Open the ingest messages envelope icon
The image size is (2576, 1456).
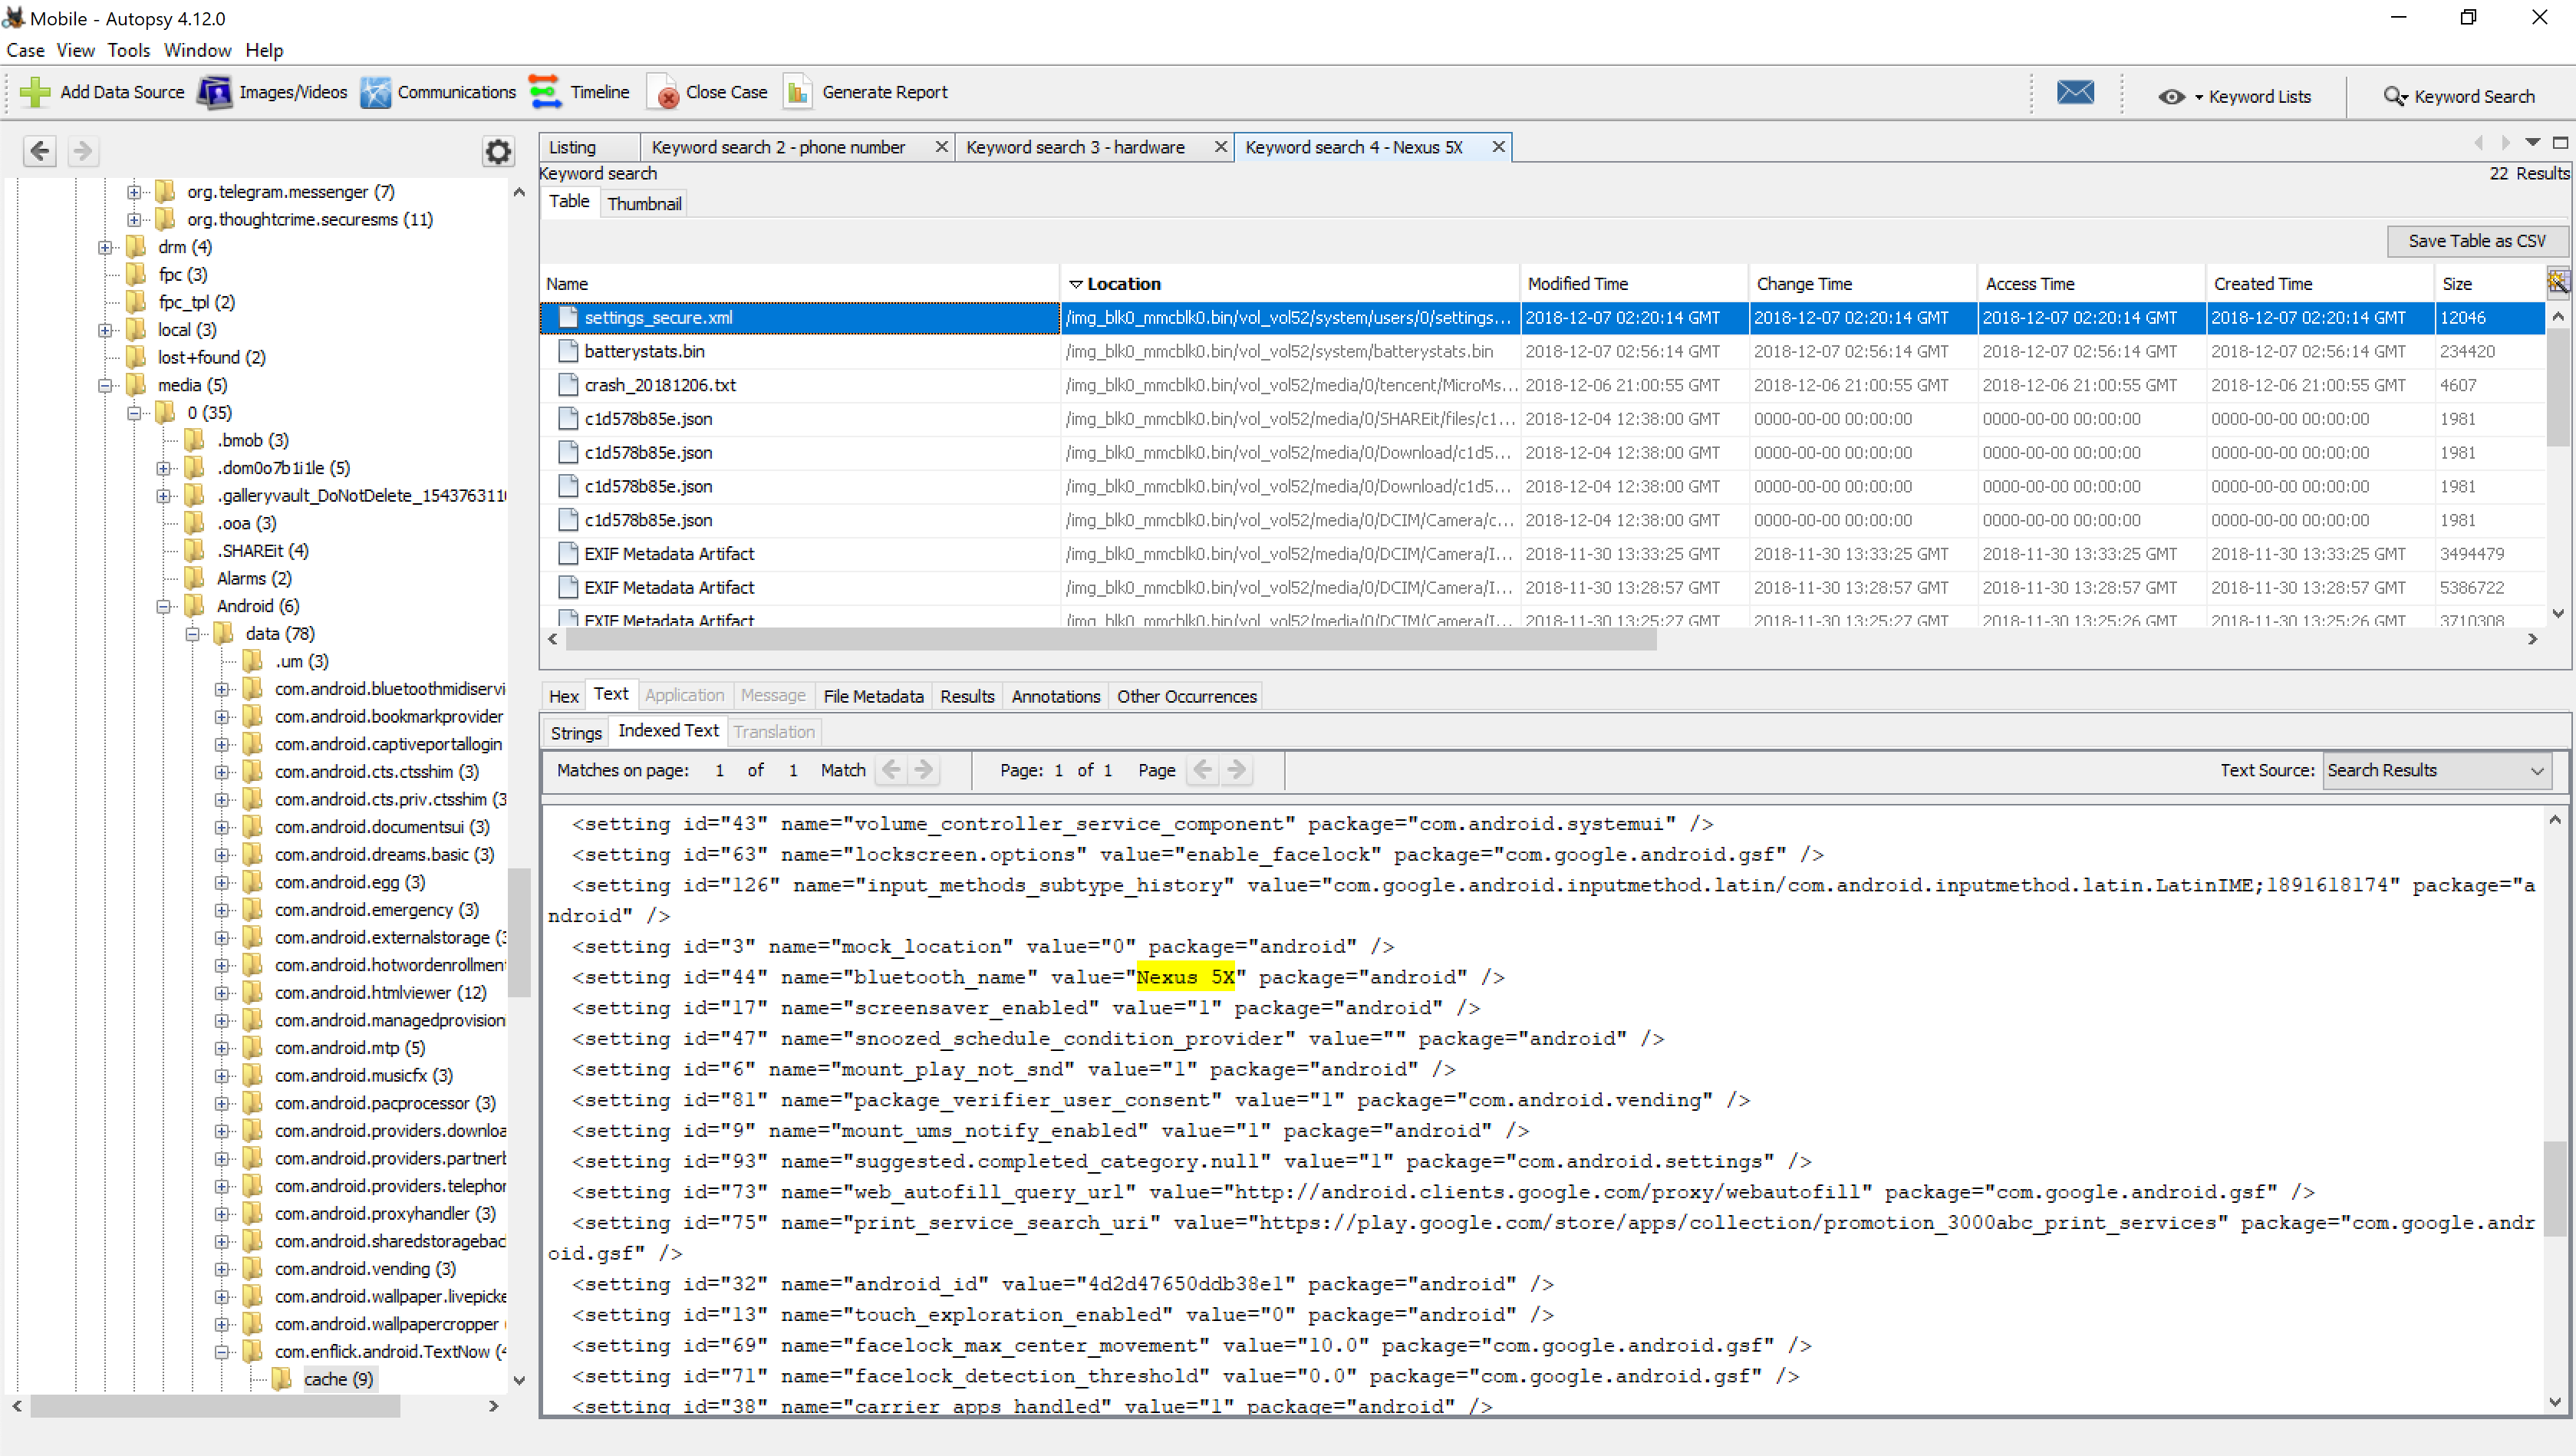(2075, 93)
